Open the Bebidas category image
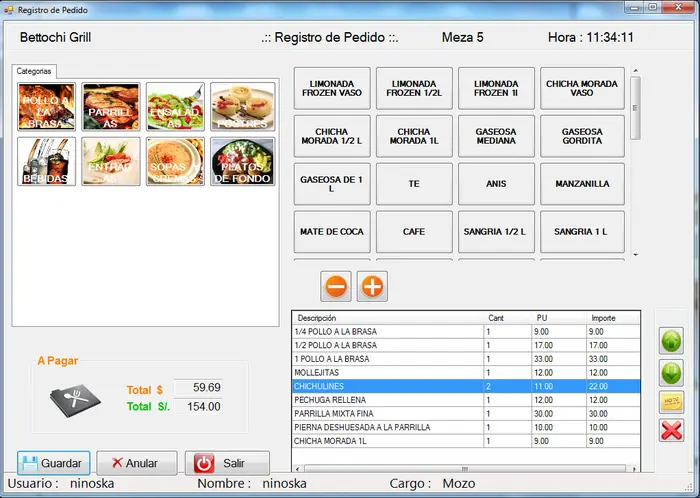The width and height of the screenshot is (700, 498). (46, 161)
